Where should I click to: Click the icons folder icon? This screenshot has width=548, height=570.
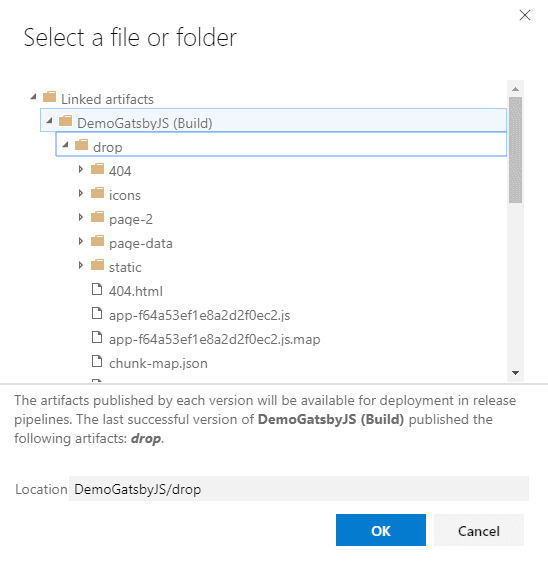[97, 193]
